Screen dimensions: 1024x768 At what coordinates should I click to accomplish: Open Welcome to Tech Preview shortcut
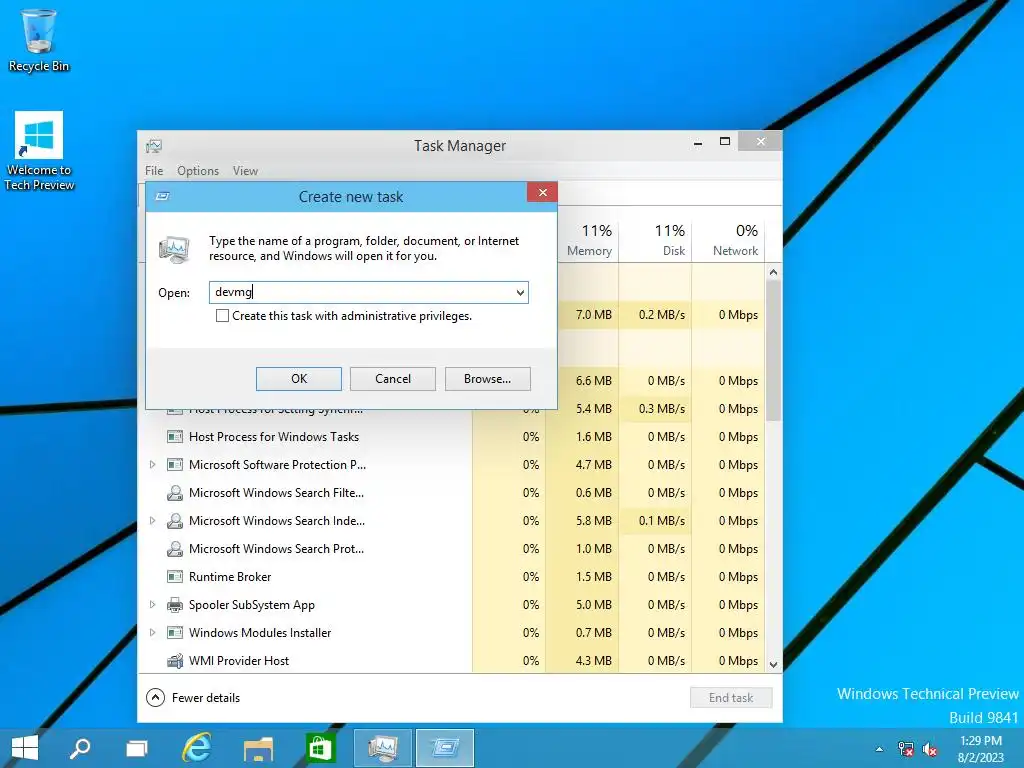coord(39,151)
